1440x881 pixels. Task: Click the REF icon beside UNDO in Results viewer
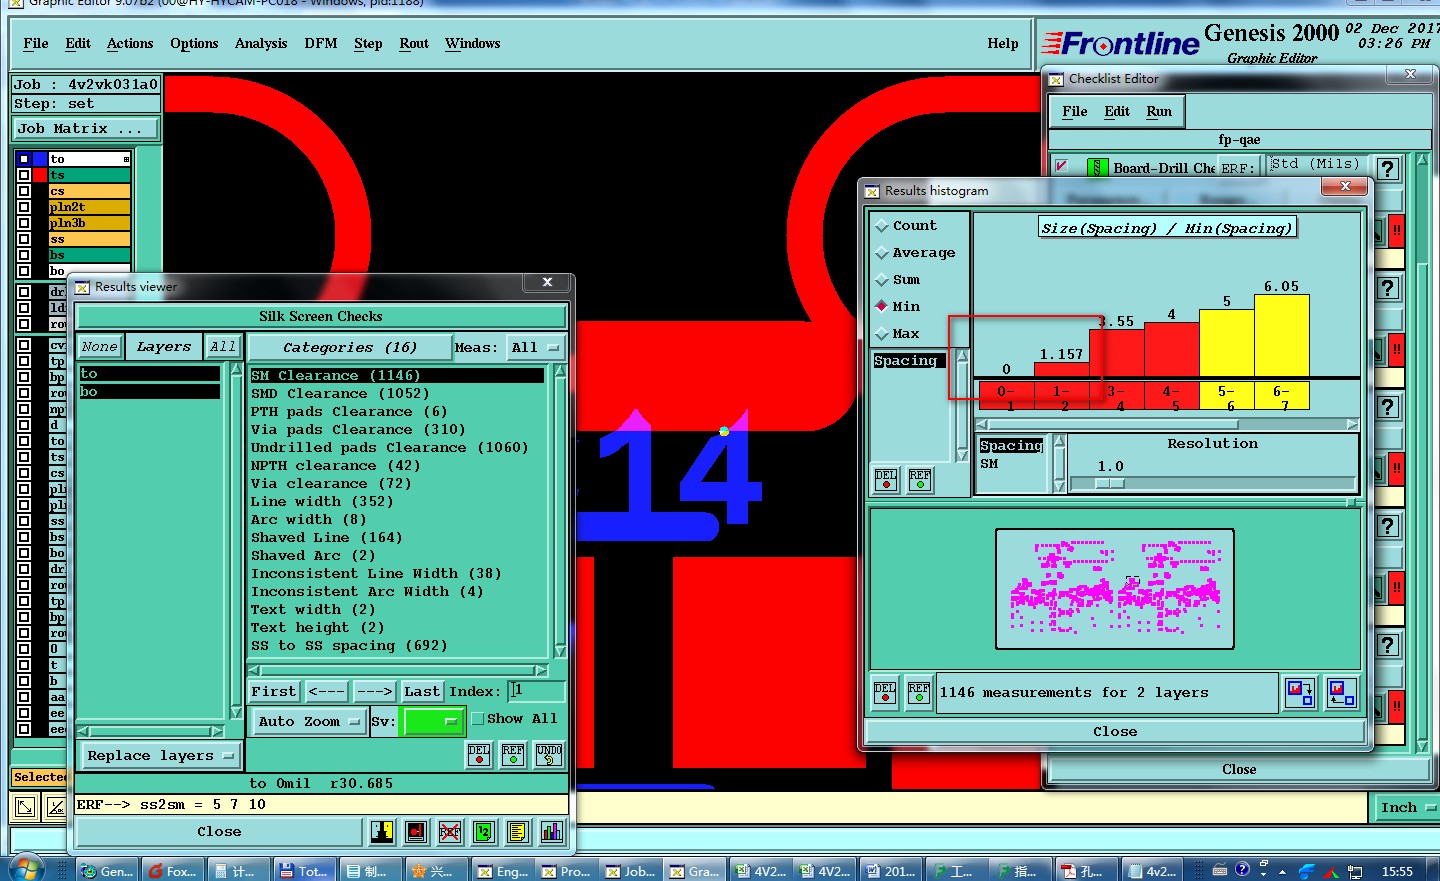(x=513, y=755)
